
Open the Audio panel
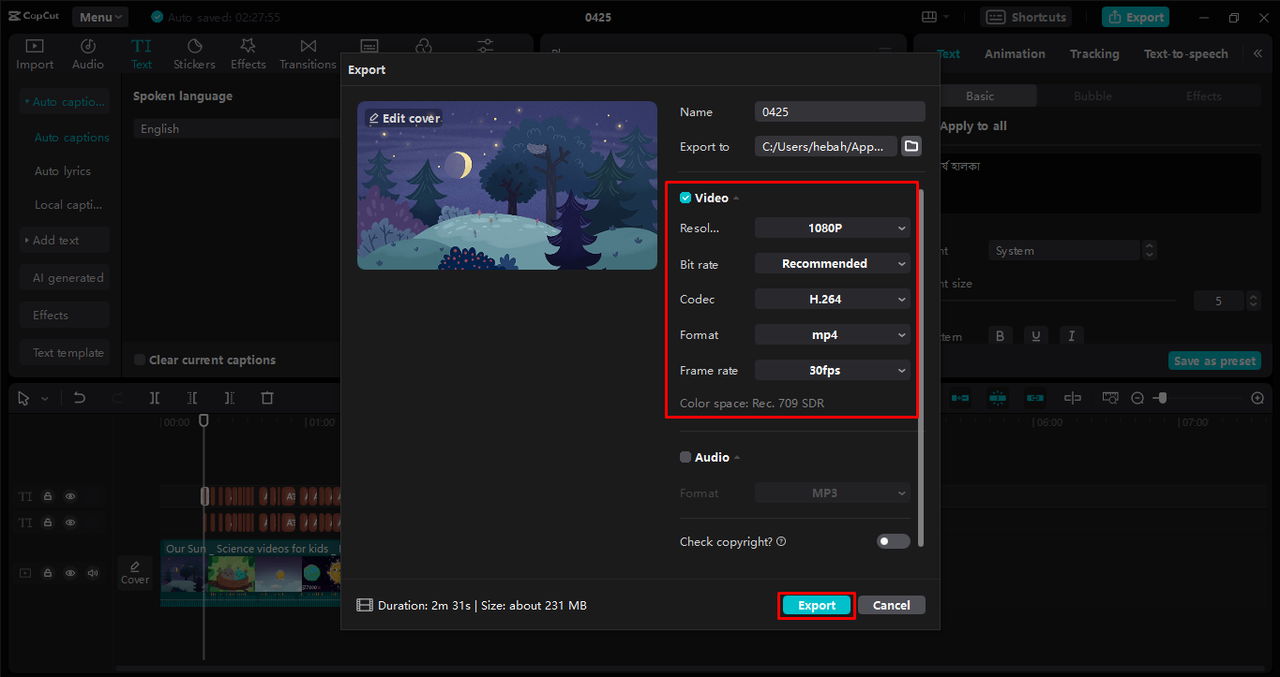88,54
